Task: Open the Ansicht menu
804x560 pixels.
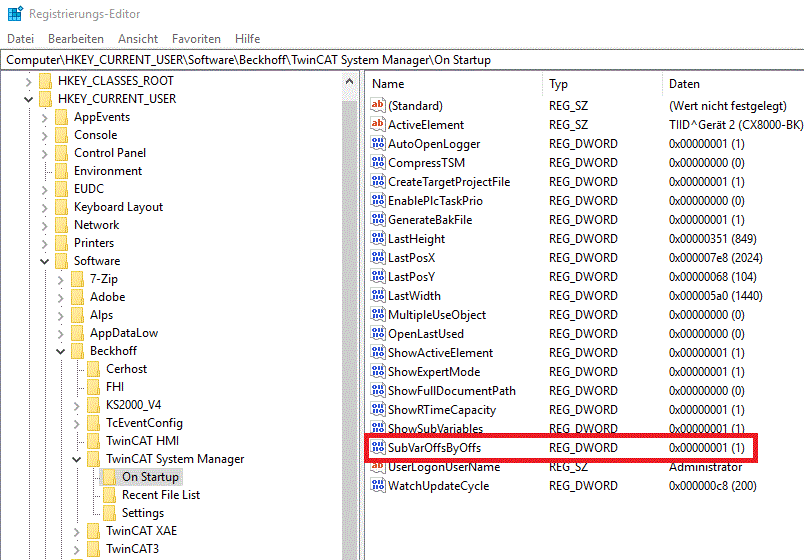Action: 138,39
